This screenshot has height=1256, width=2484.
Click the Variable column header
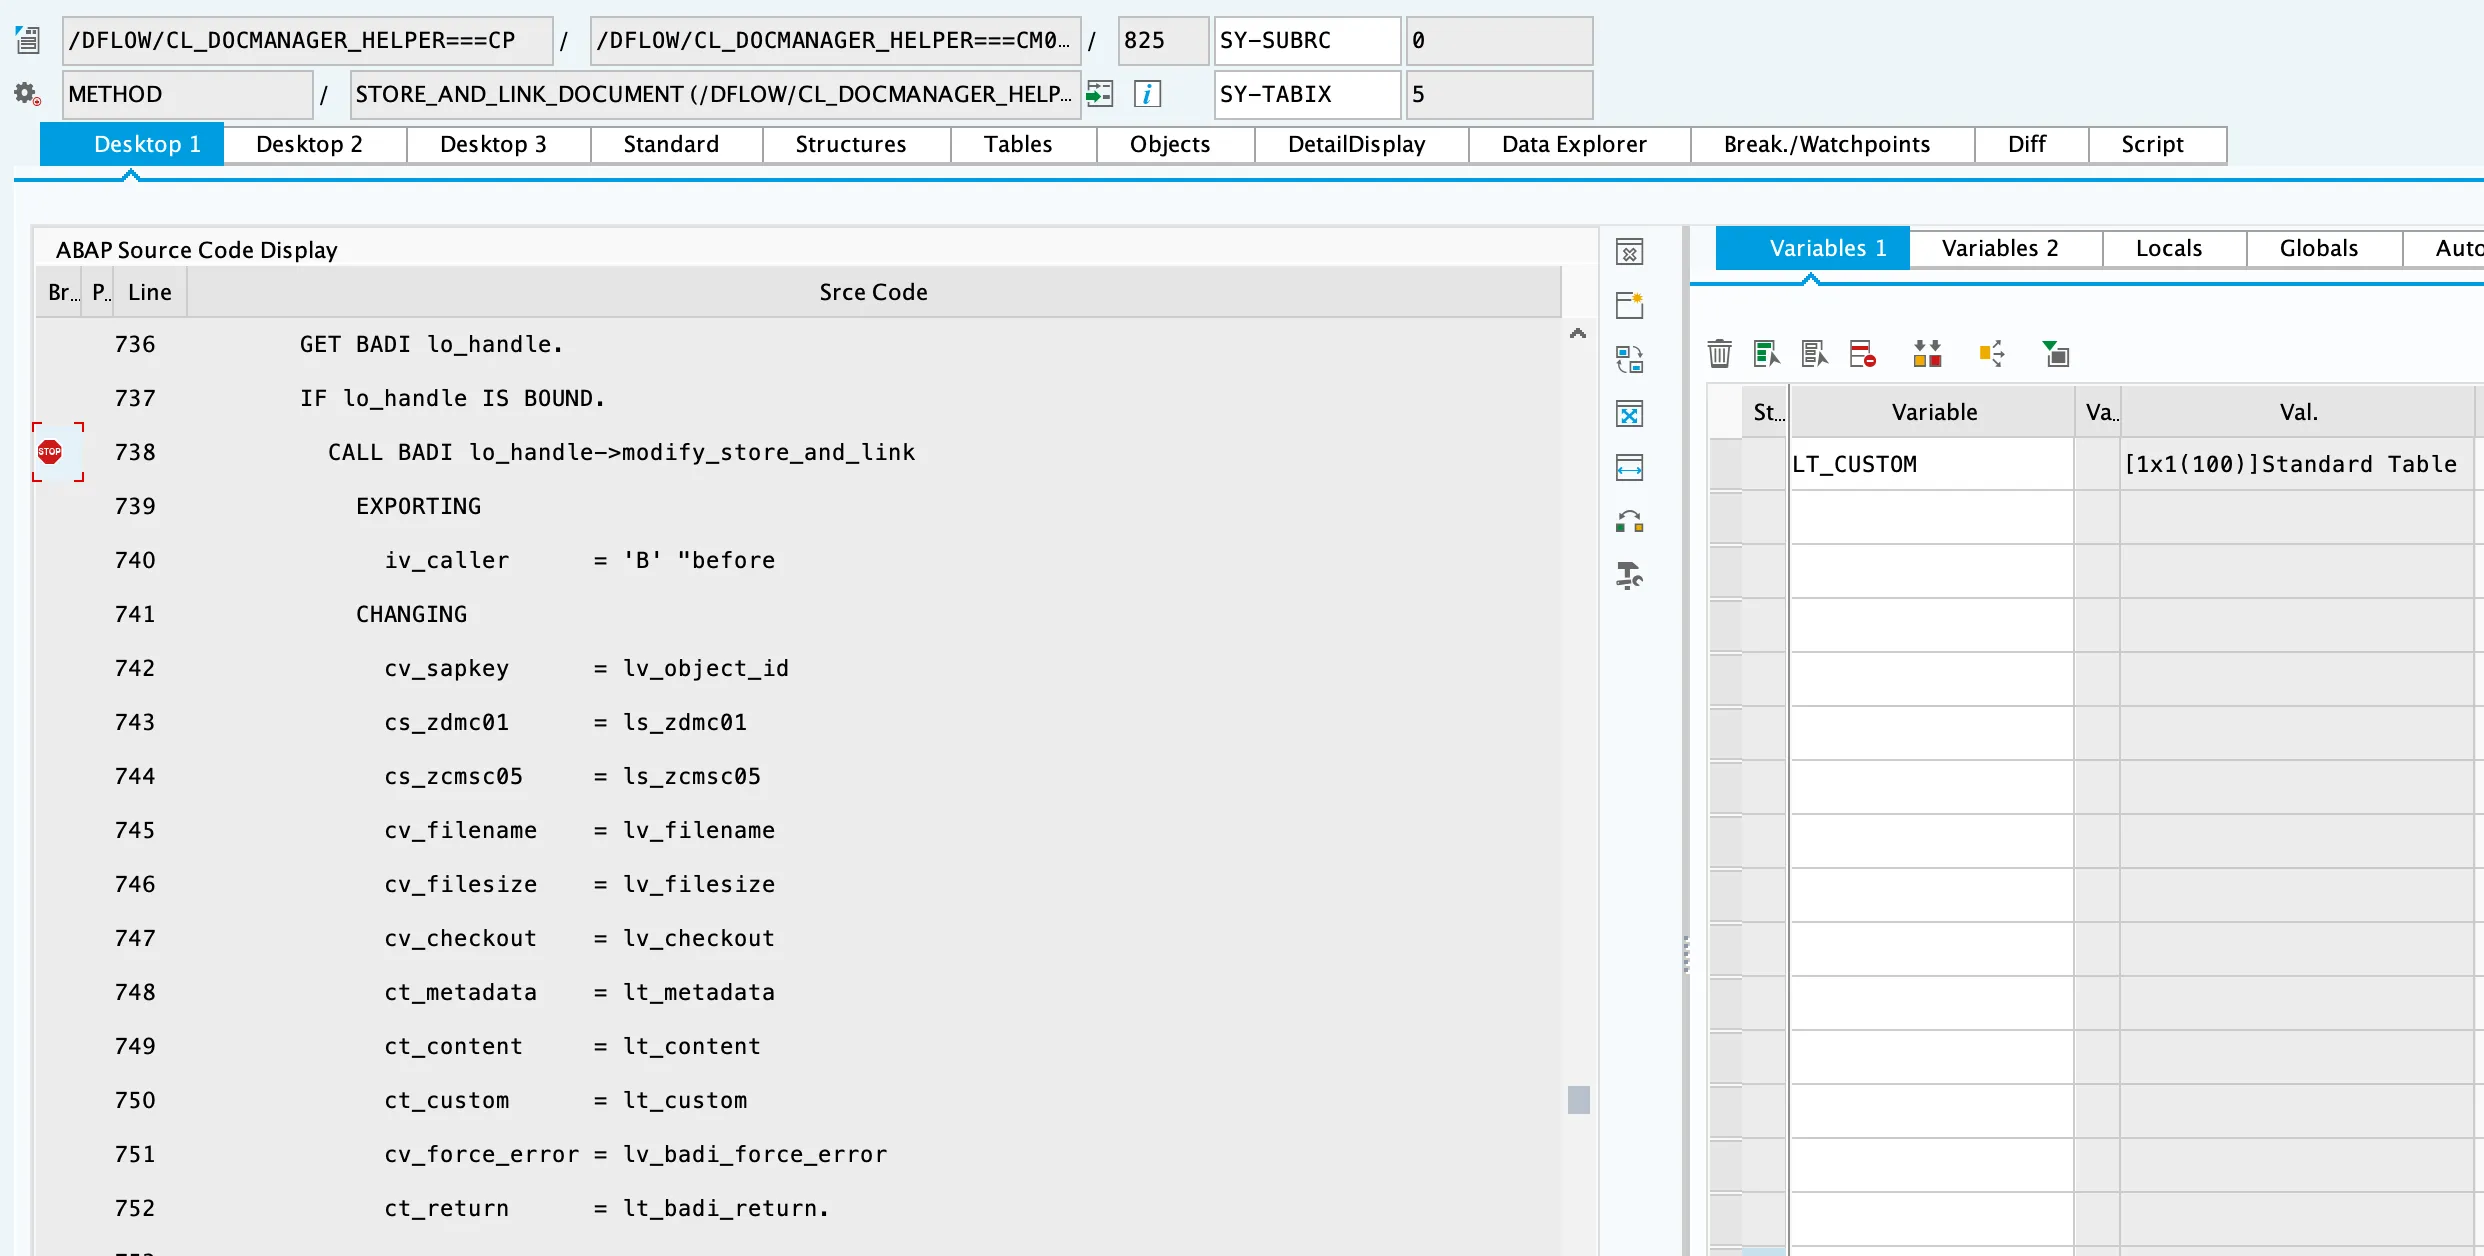(1933, 412)
